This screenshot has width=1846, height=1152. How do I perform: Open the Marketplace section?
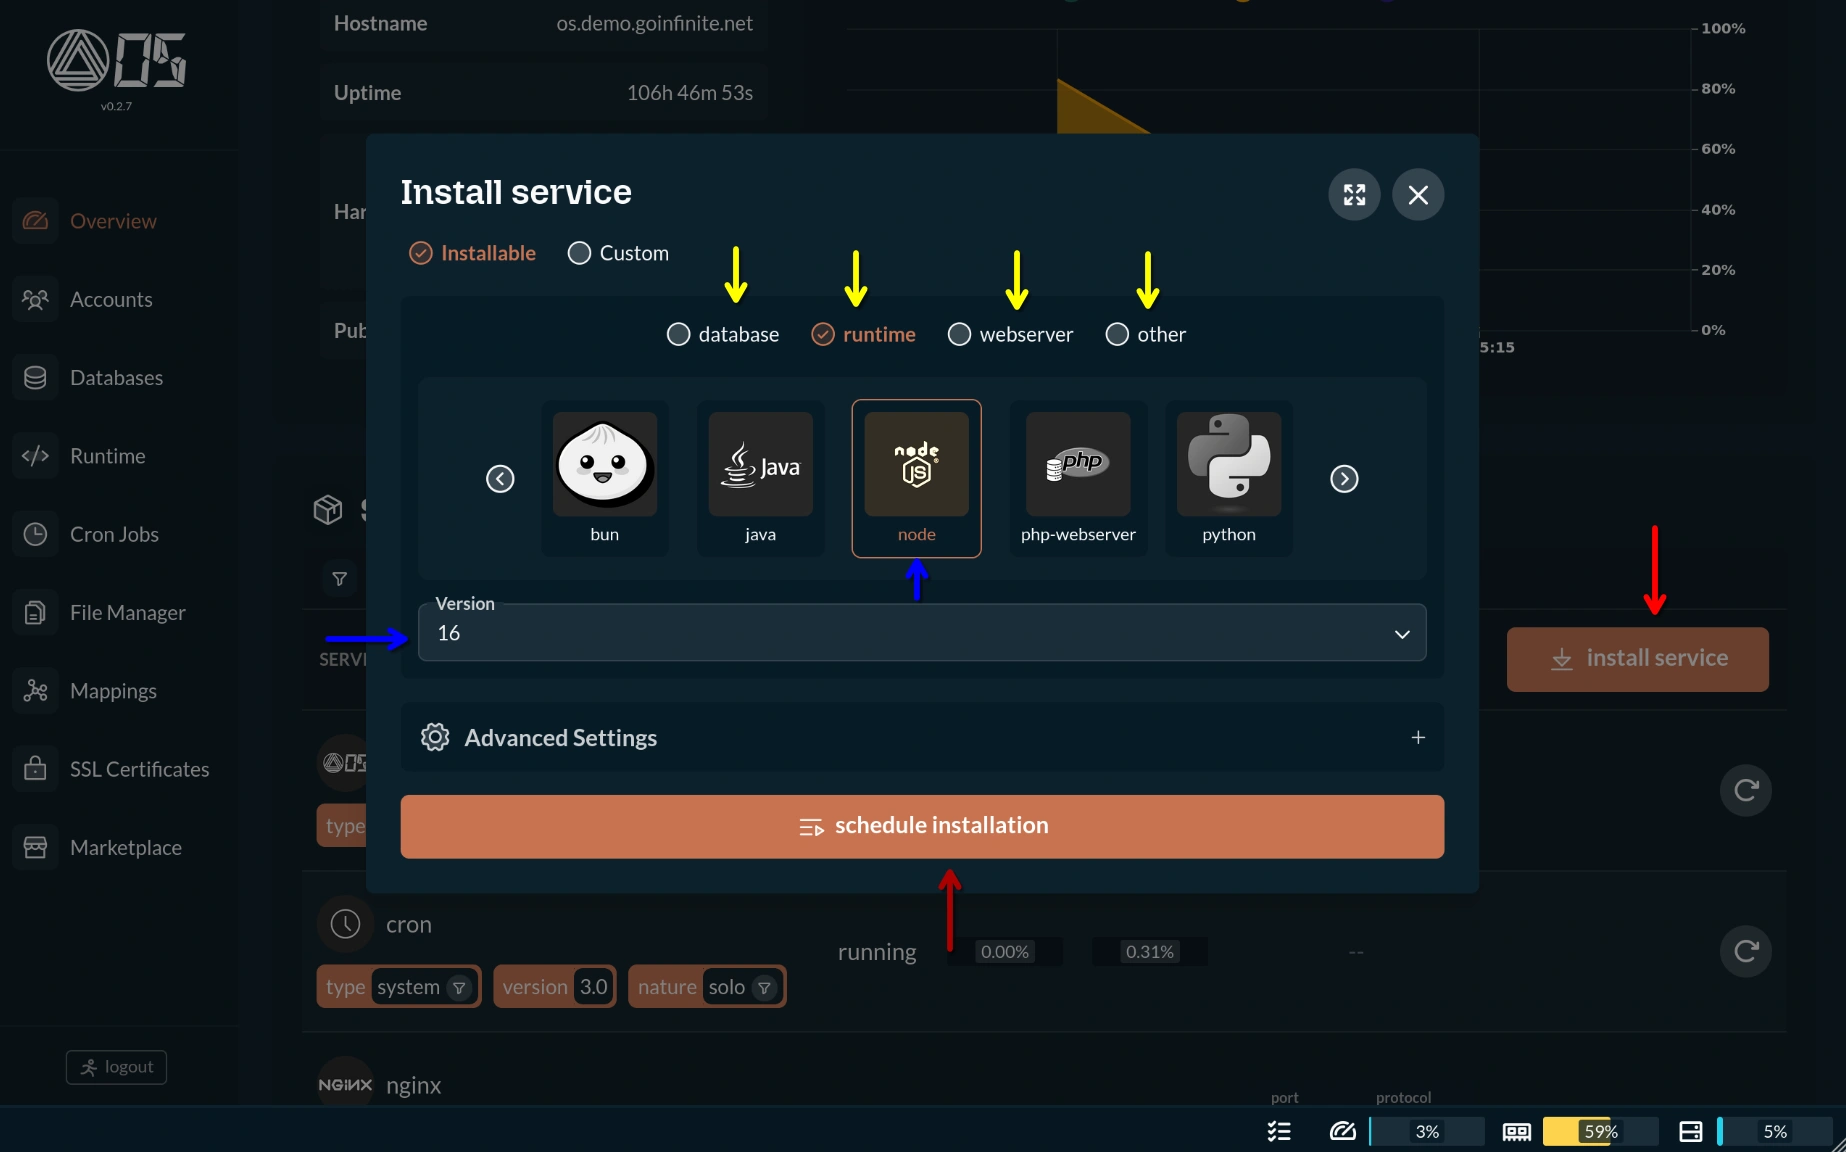point(125,846)
